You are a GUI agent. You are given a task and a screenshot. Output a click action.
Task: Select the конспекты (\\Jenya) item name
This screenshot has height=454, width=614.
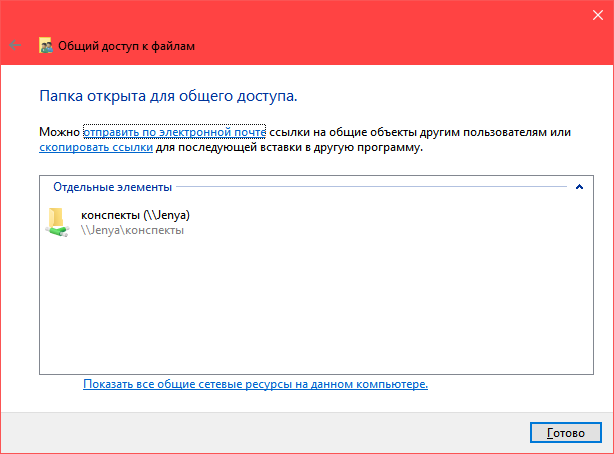point(135,215)
